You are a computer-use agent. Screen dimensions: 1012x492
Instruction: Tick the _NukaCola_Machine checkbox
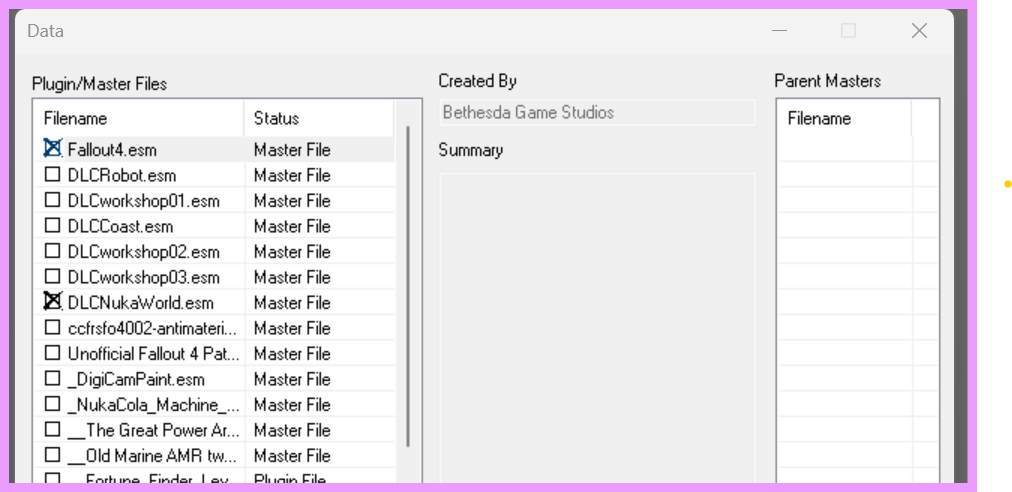52,404
